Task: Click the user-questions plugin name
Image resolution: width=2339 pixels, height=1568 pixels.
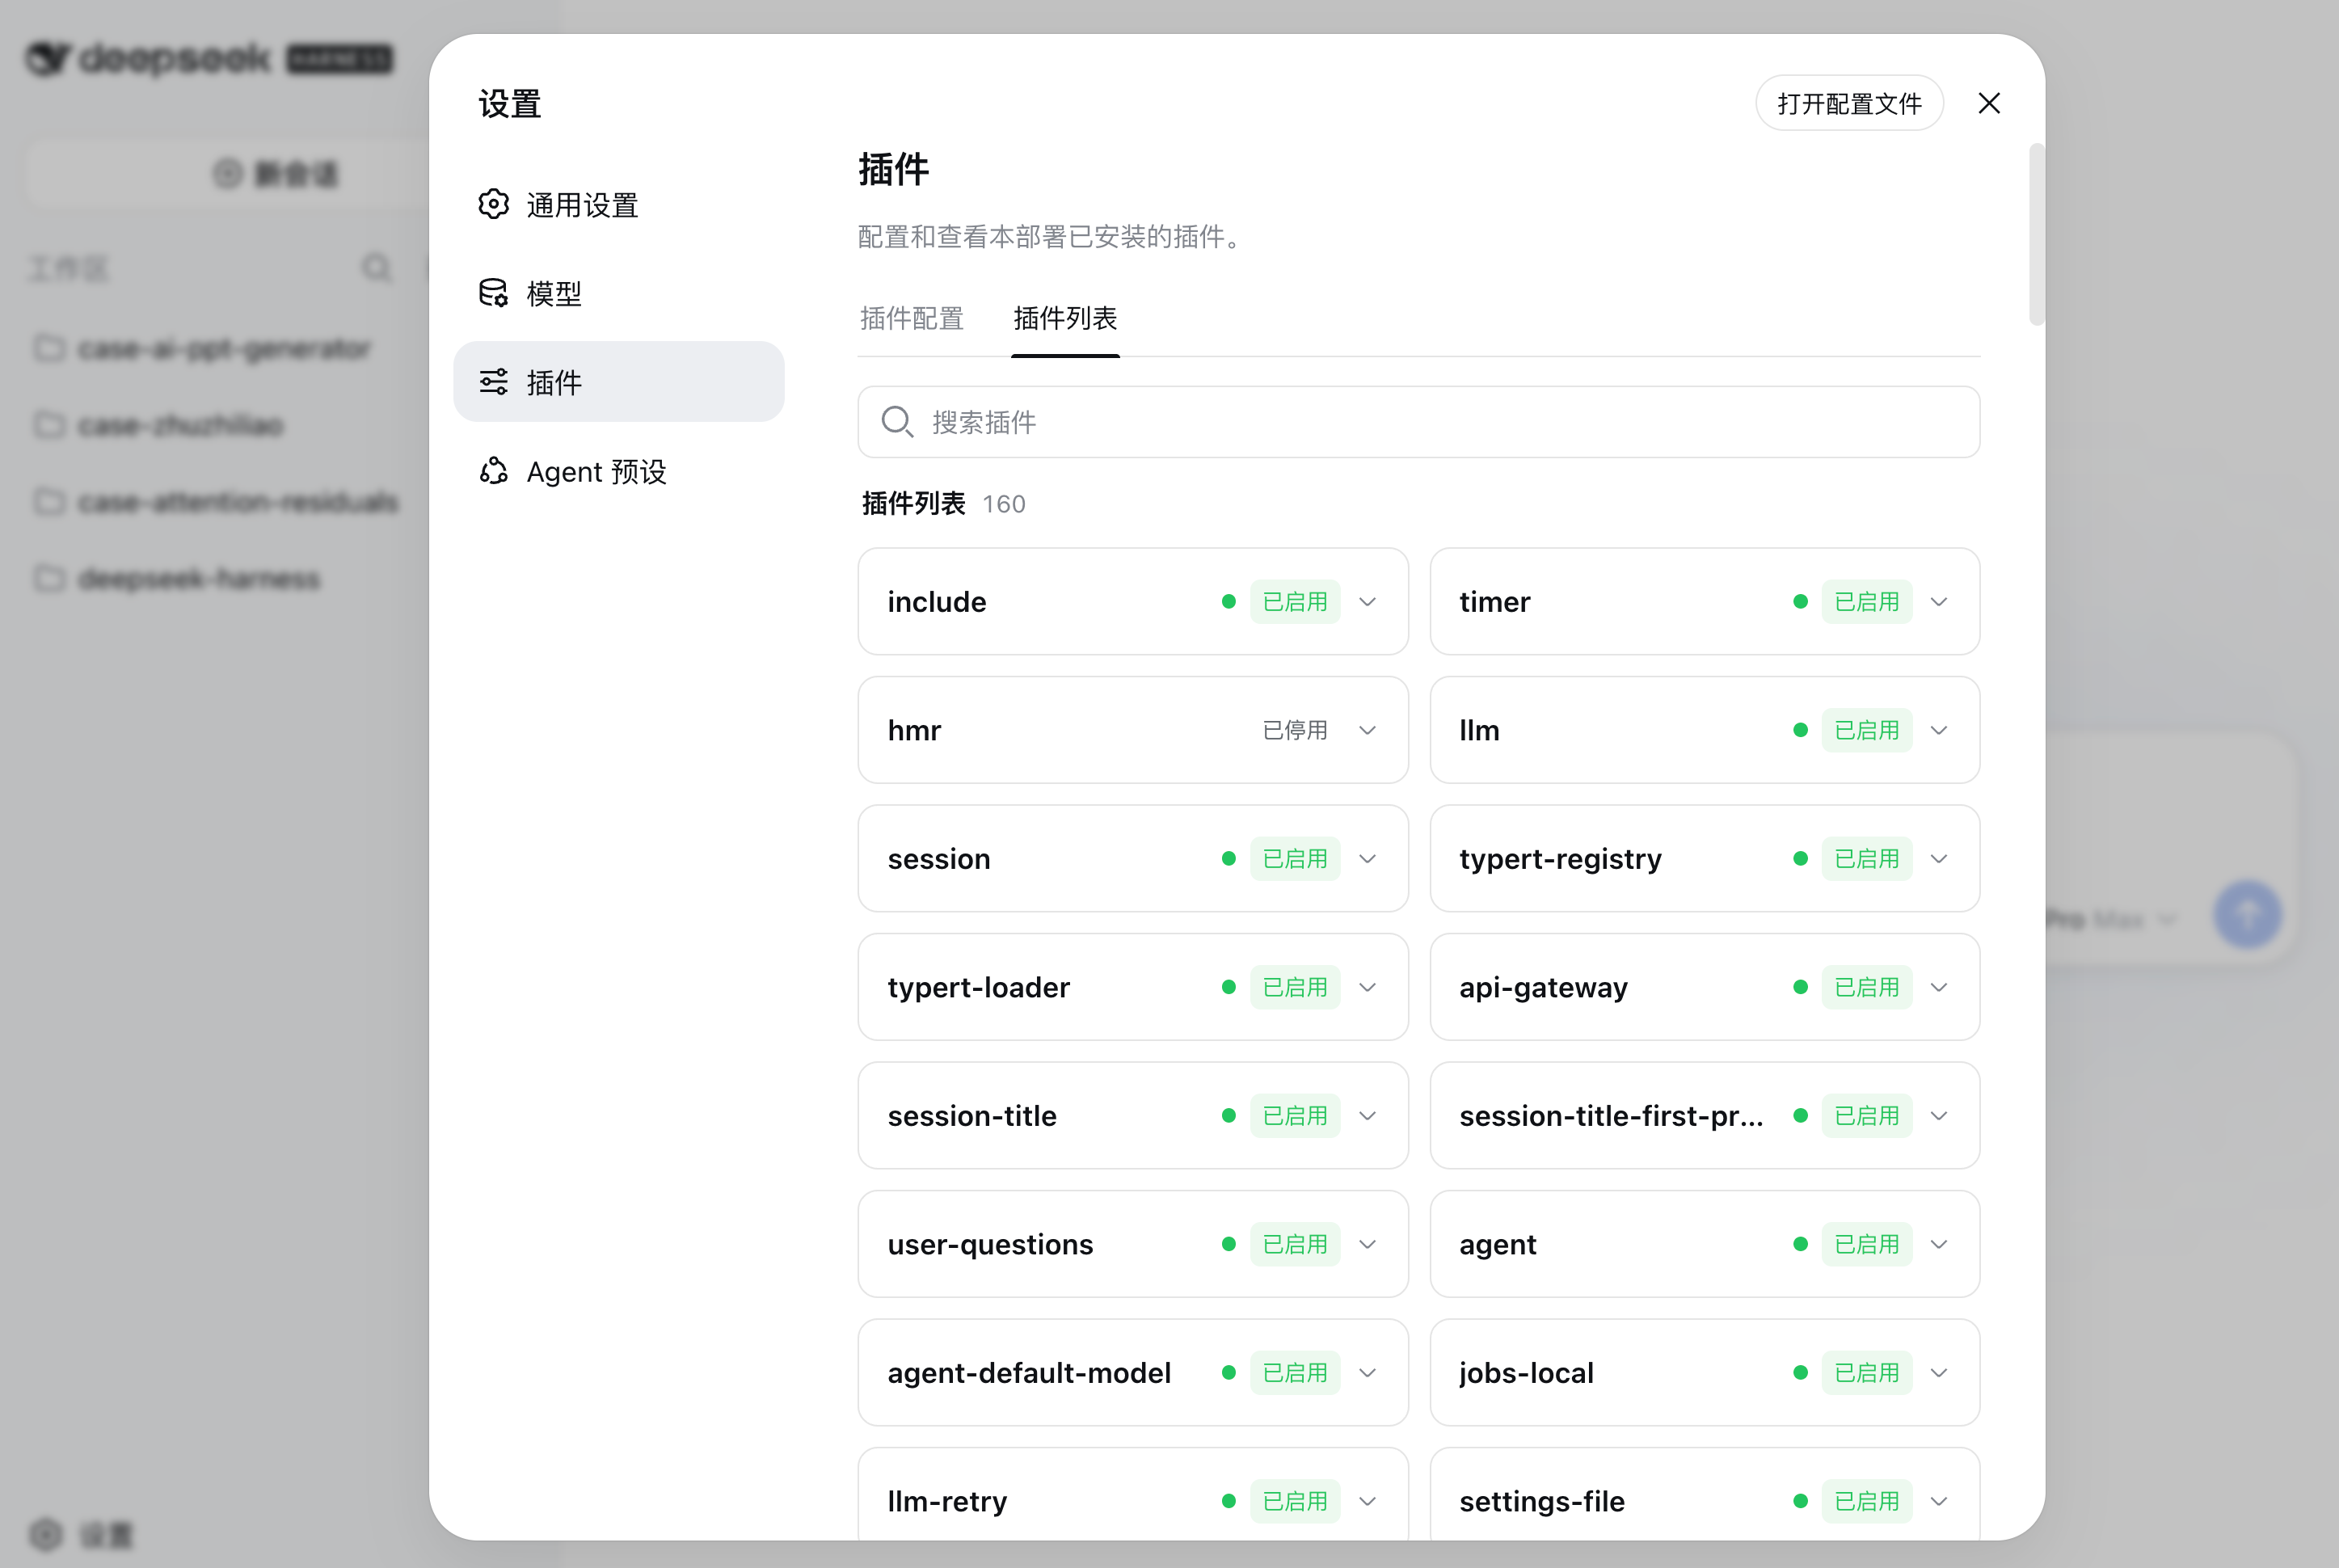Action: tap(990, 1245)
